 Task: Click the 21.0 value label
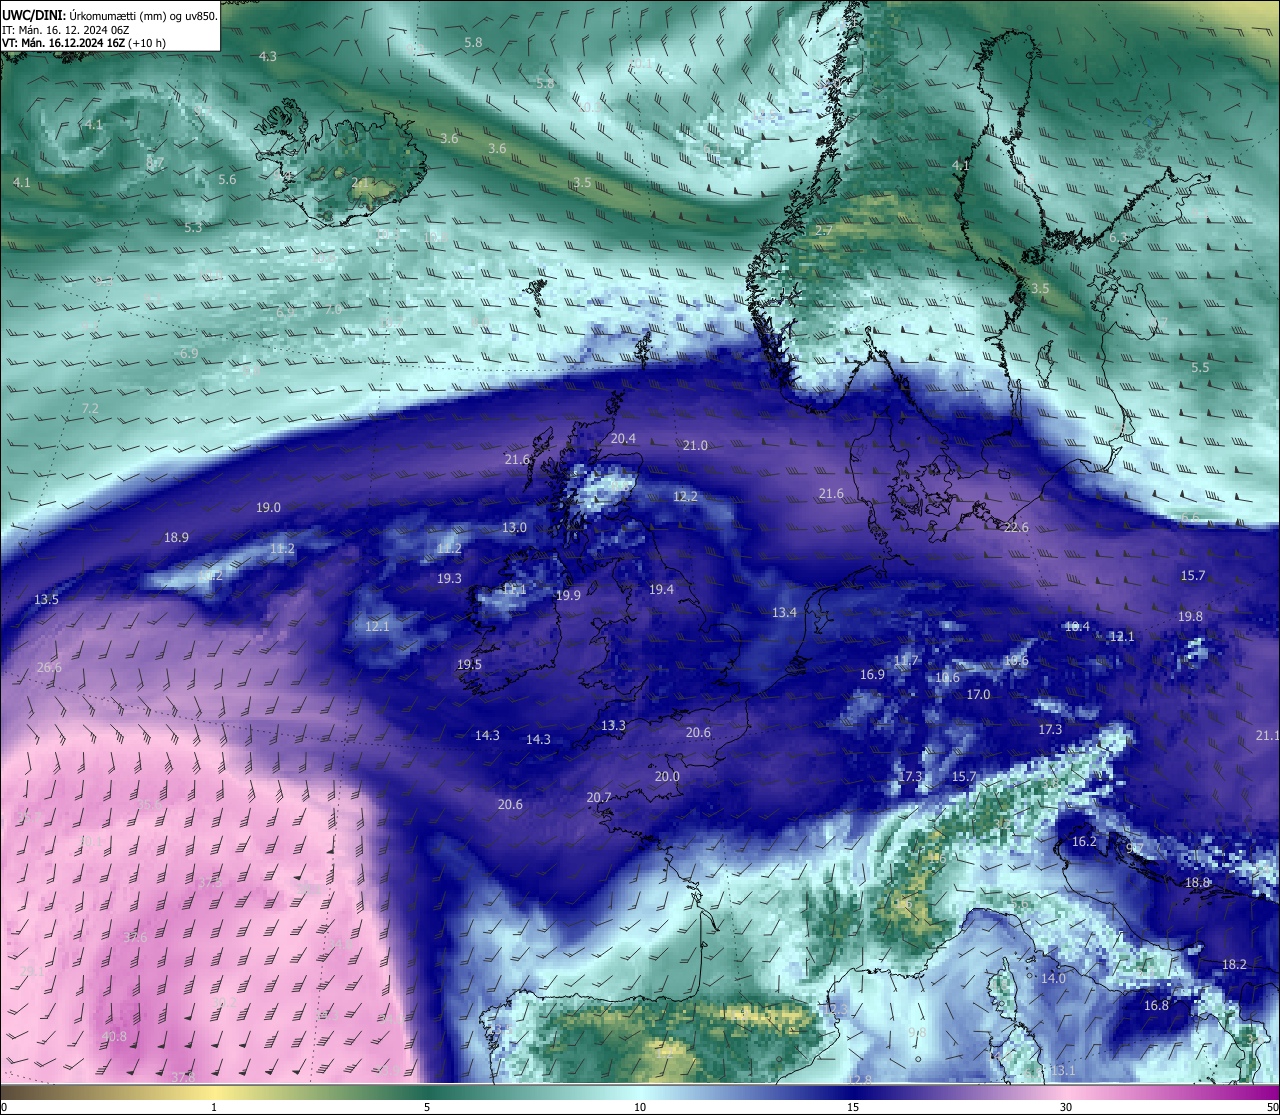coord(695,446)
